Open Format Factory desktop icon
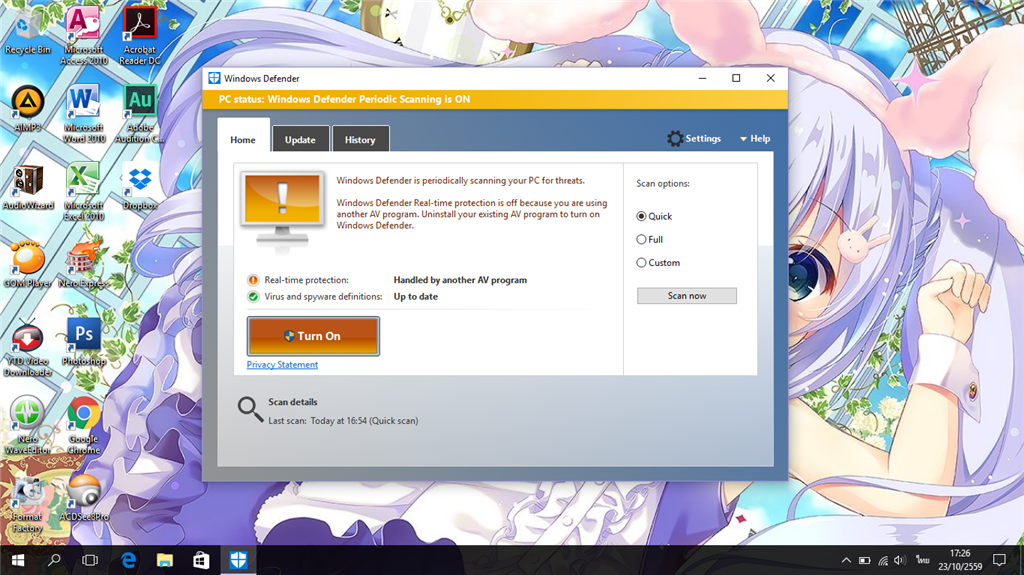The height and width of the screenshot is (575, 1024). click(x=27, y=504)
